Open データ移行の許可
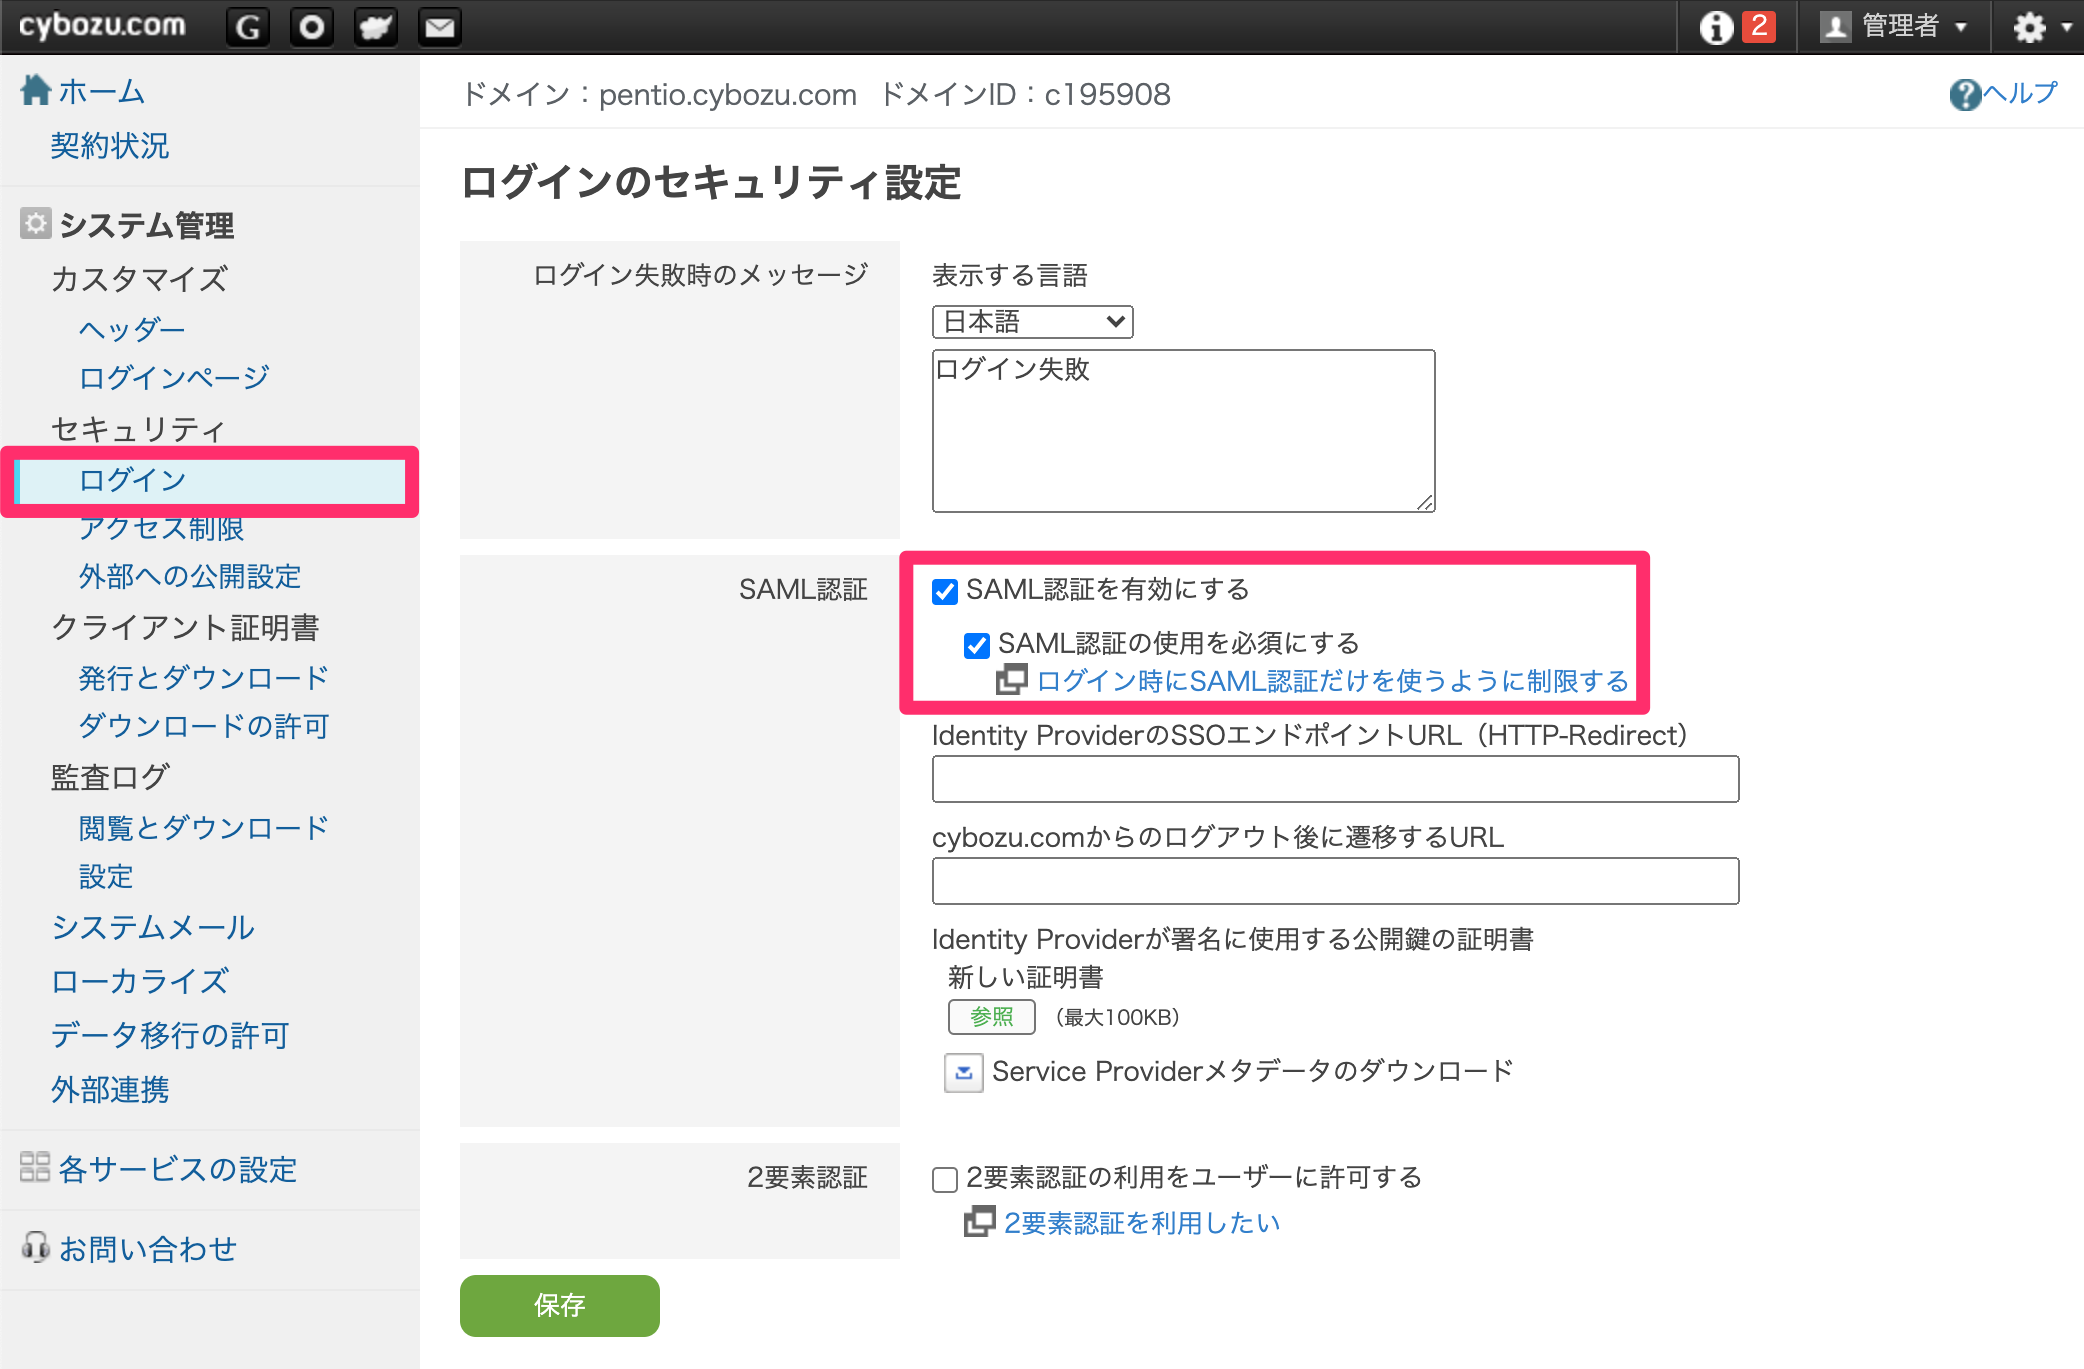2084x1369 pixels. tap(170, 1034)
